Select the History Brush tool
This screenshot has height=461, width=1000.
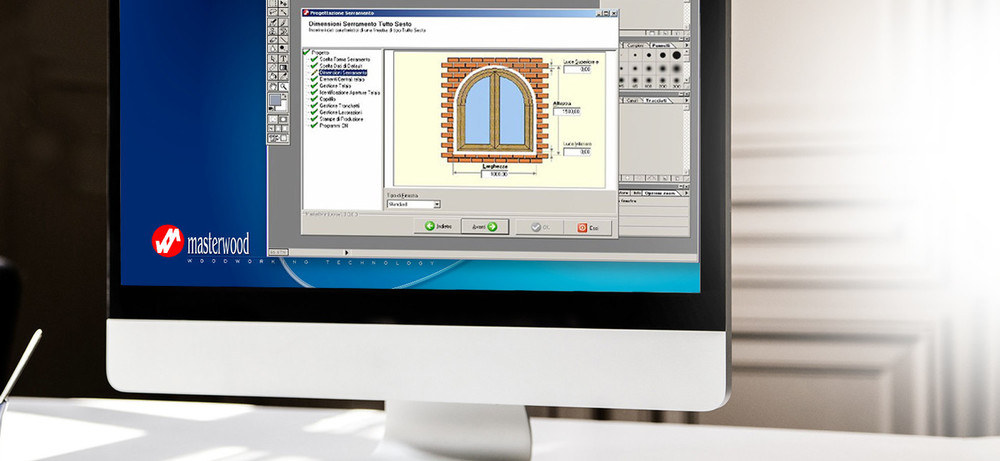tap(283, 30)
